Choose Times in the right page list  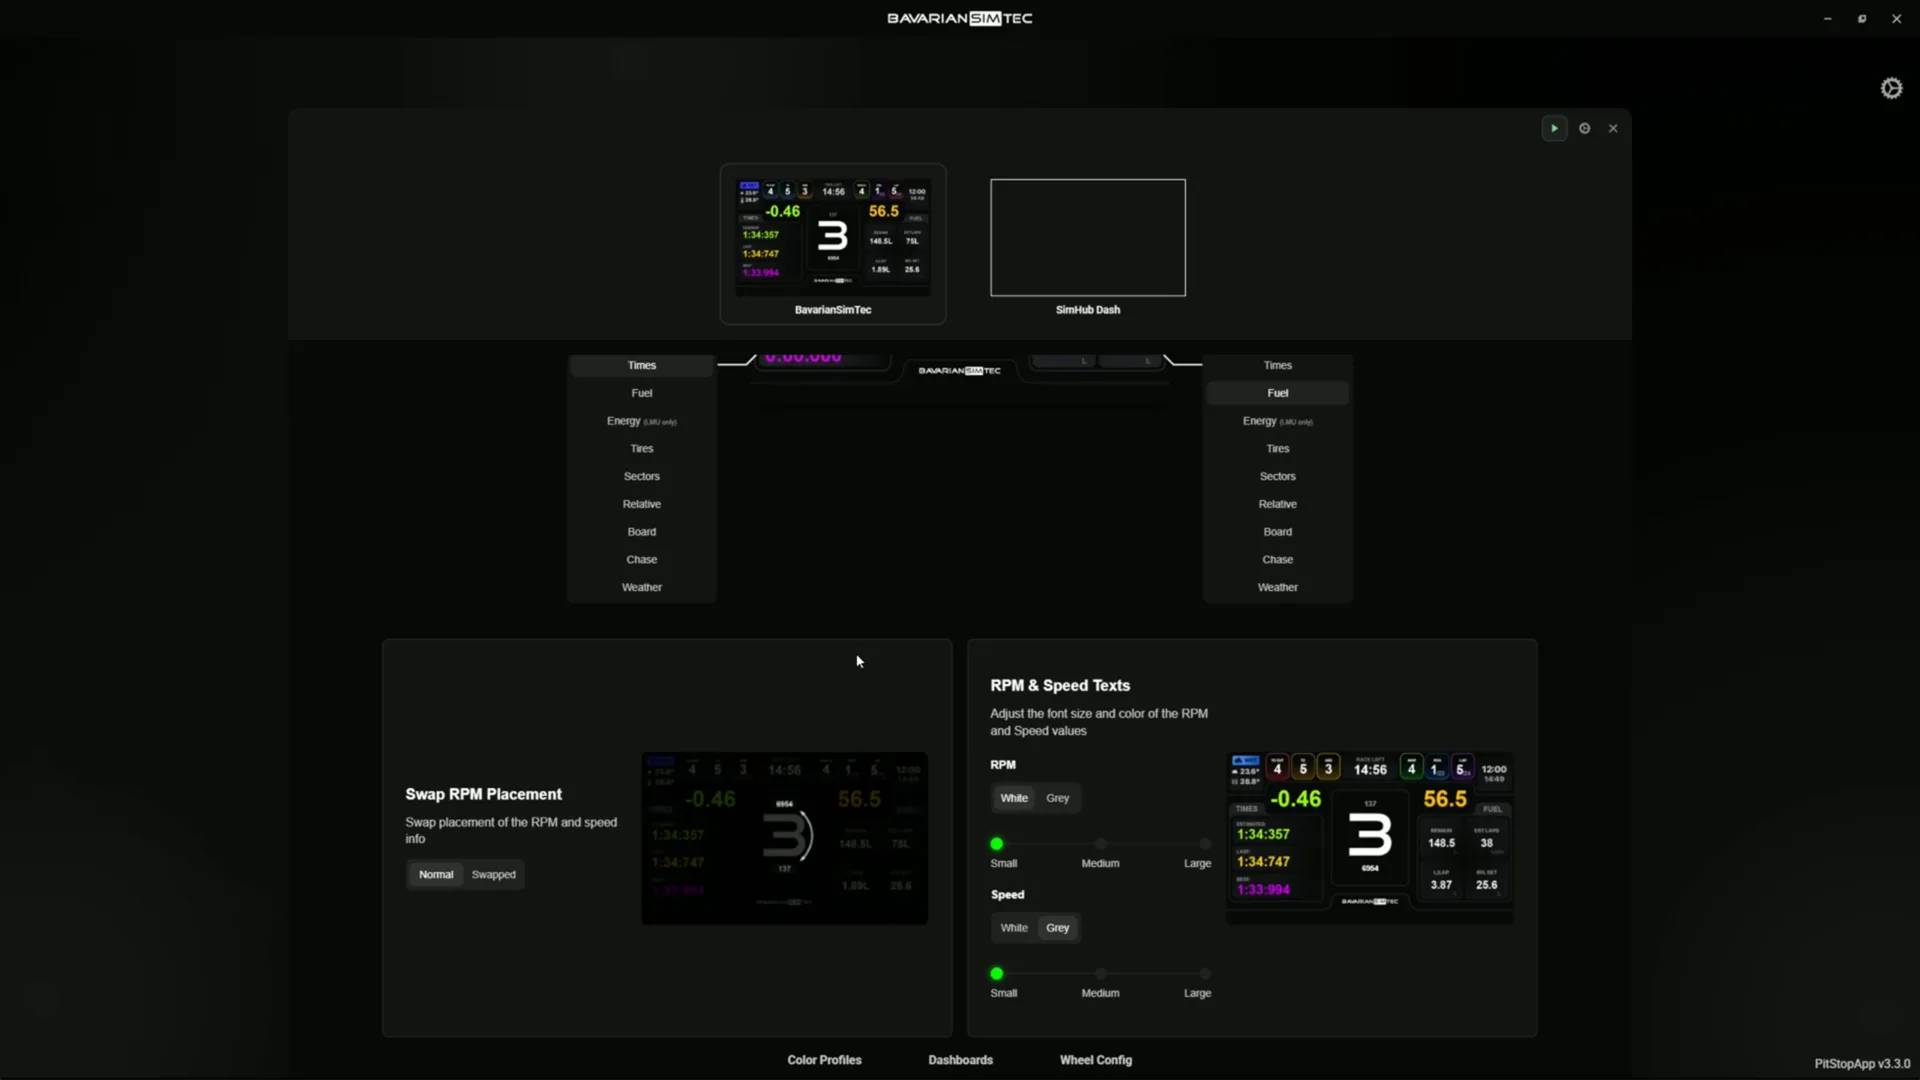coord(1278,365)
